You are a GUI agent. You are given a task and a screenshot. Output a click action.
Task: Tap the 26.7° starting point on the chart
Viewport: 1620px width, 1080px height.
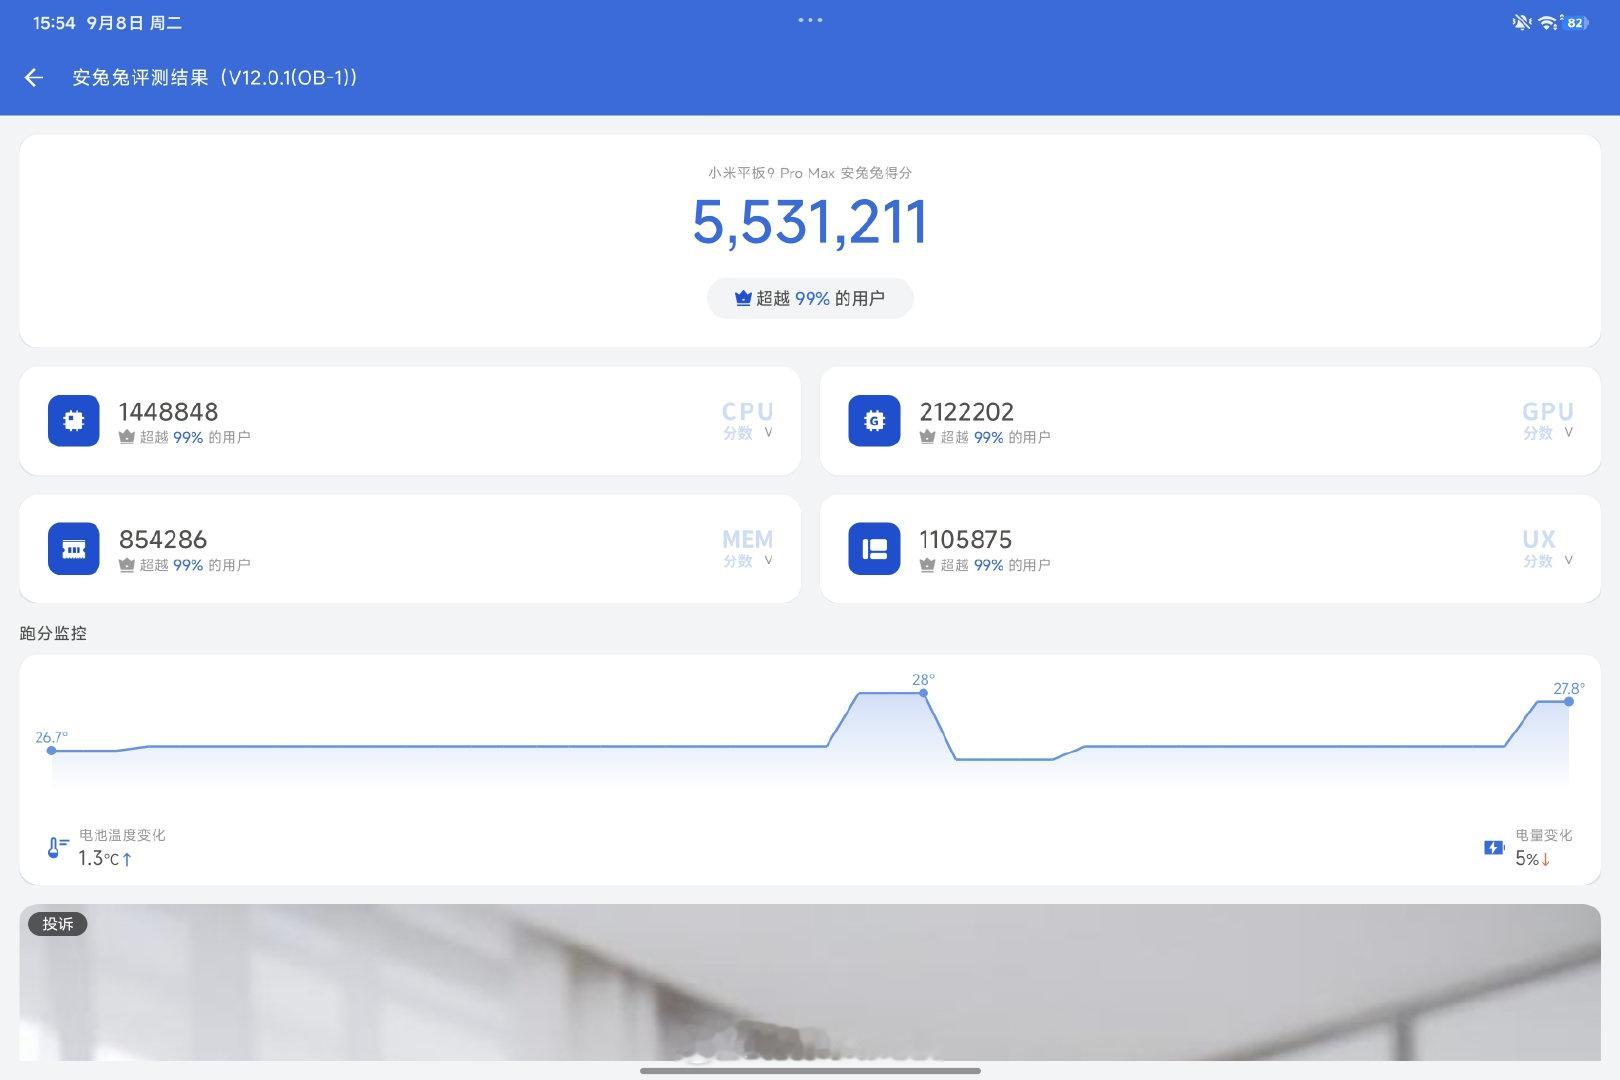pos(51,750)
